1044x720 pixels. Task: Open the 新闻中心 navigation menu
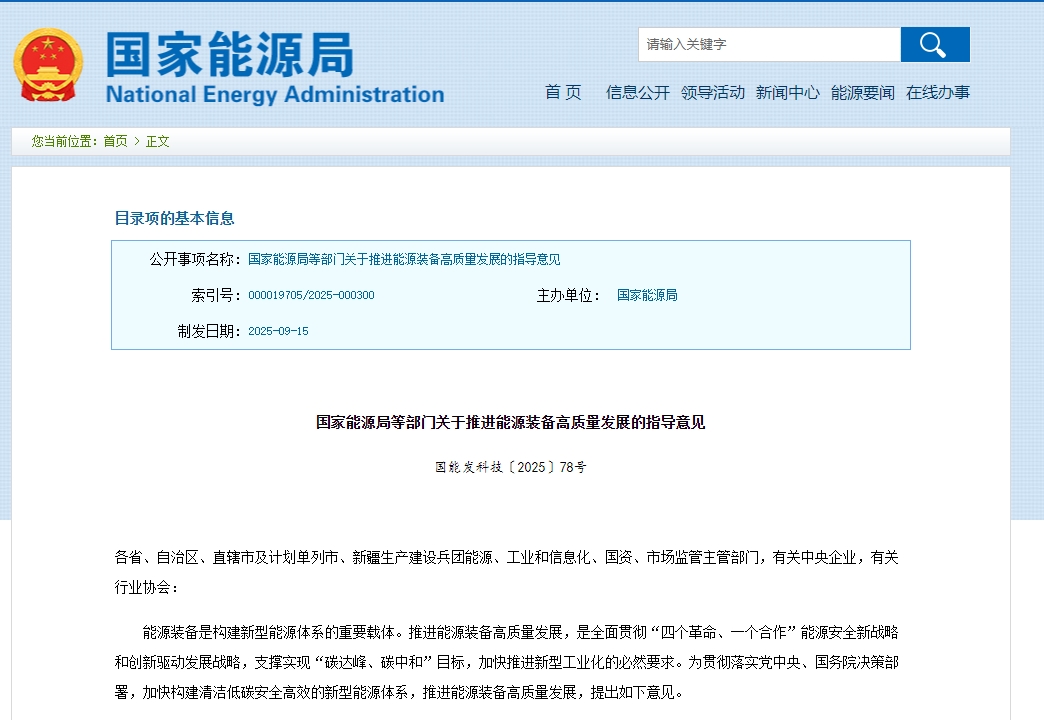788,92
